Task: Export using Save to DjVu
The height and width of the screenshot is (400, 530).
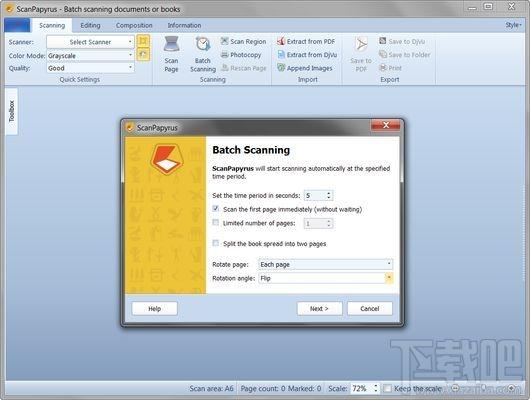Action: coord(402,42)
